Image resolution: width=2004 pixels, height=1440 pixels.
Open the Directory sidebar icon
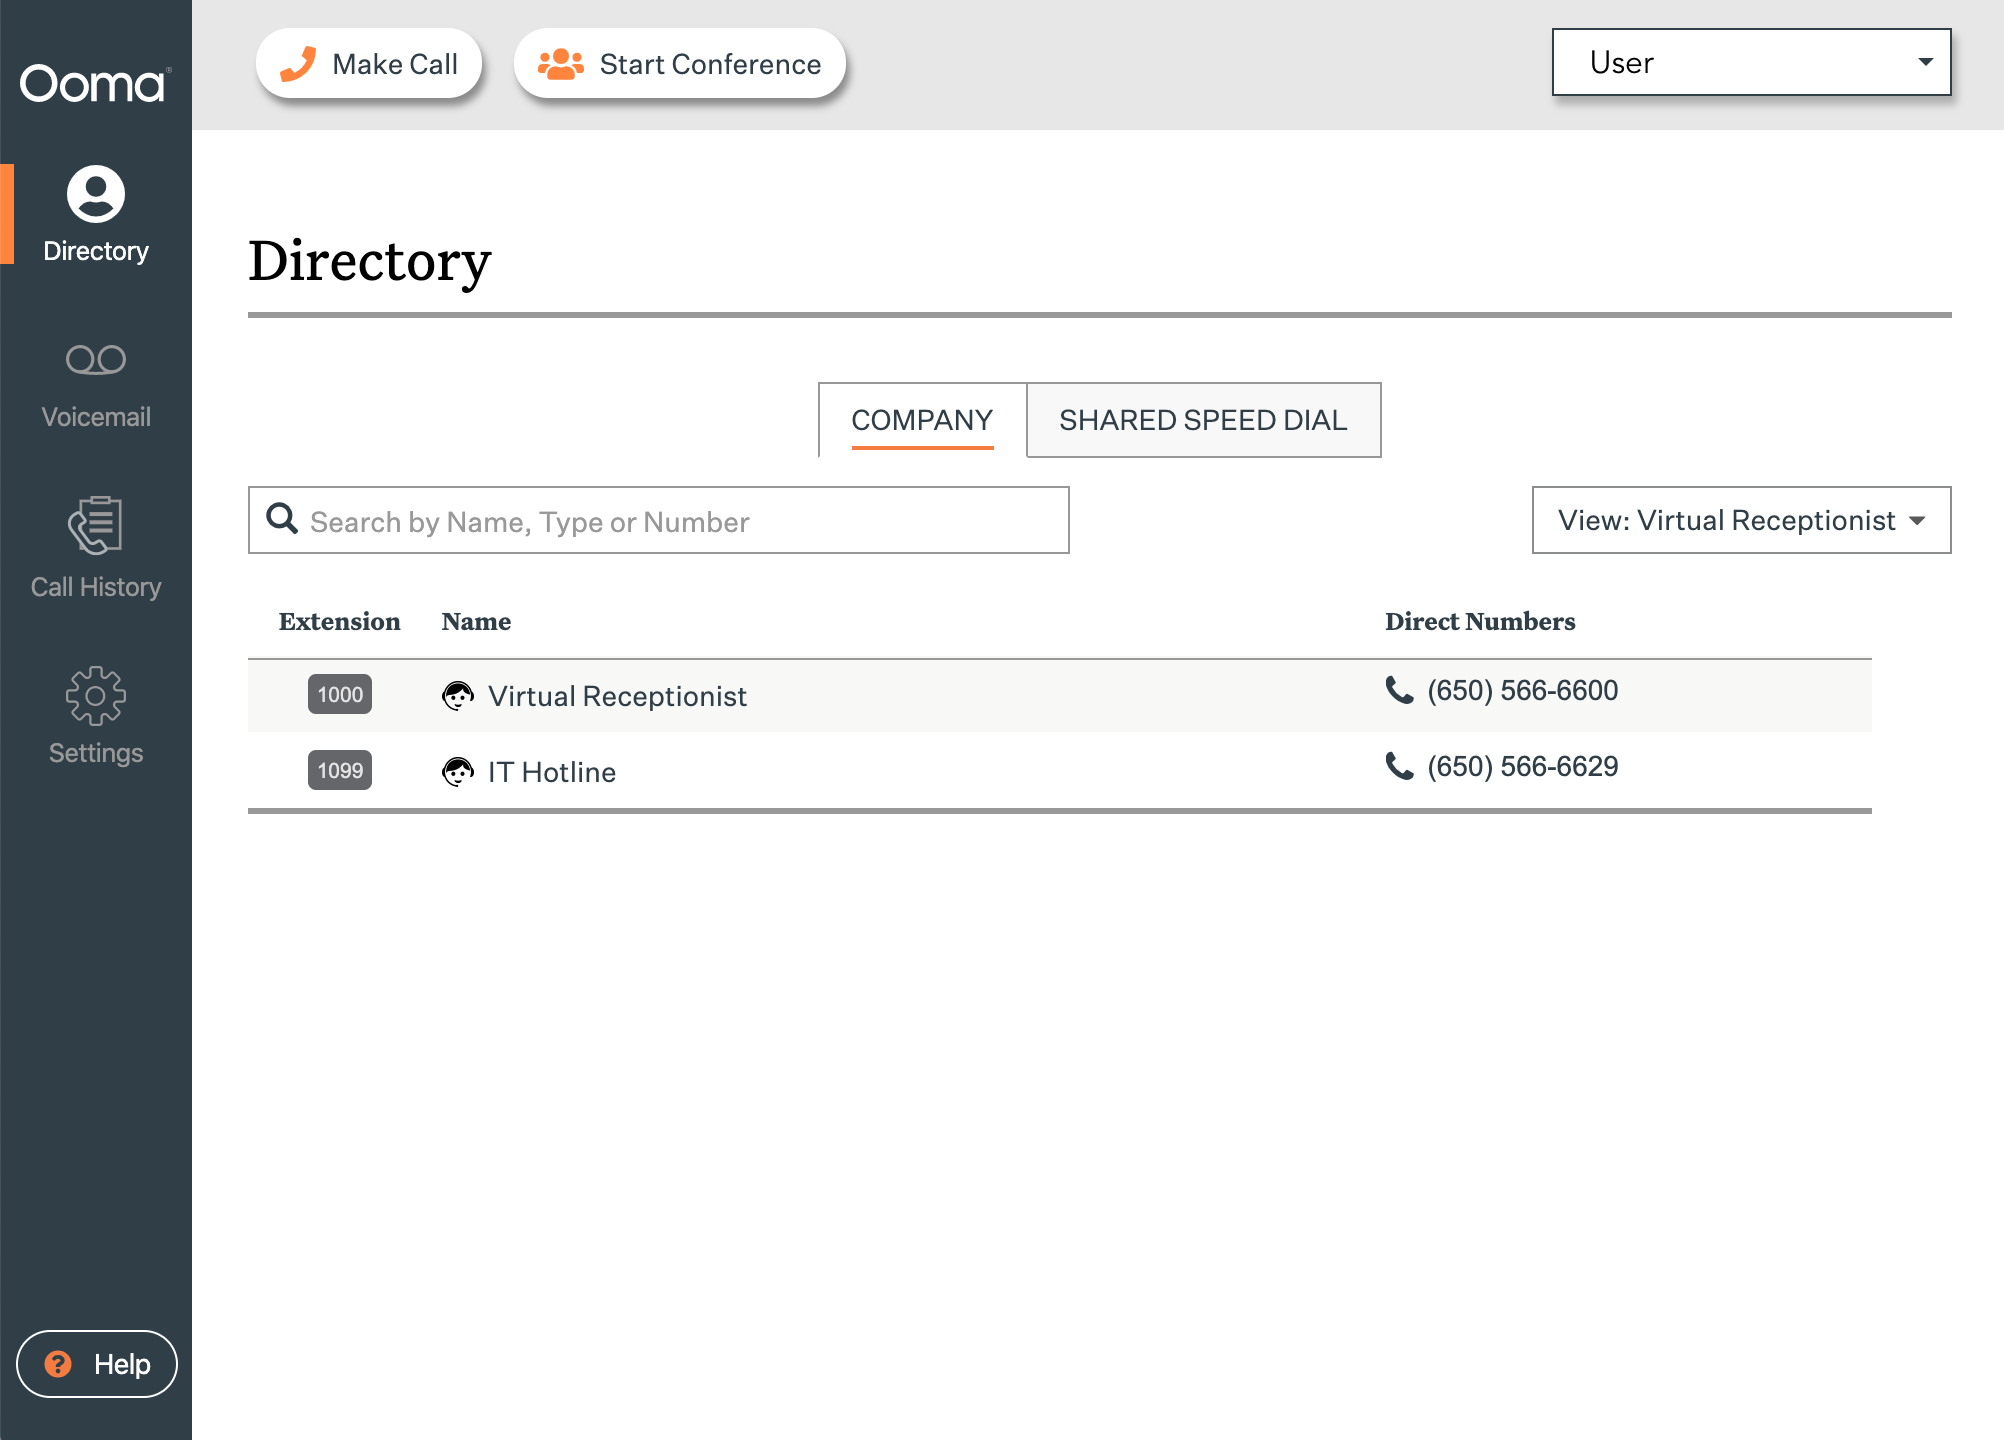coord(96,194)
